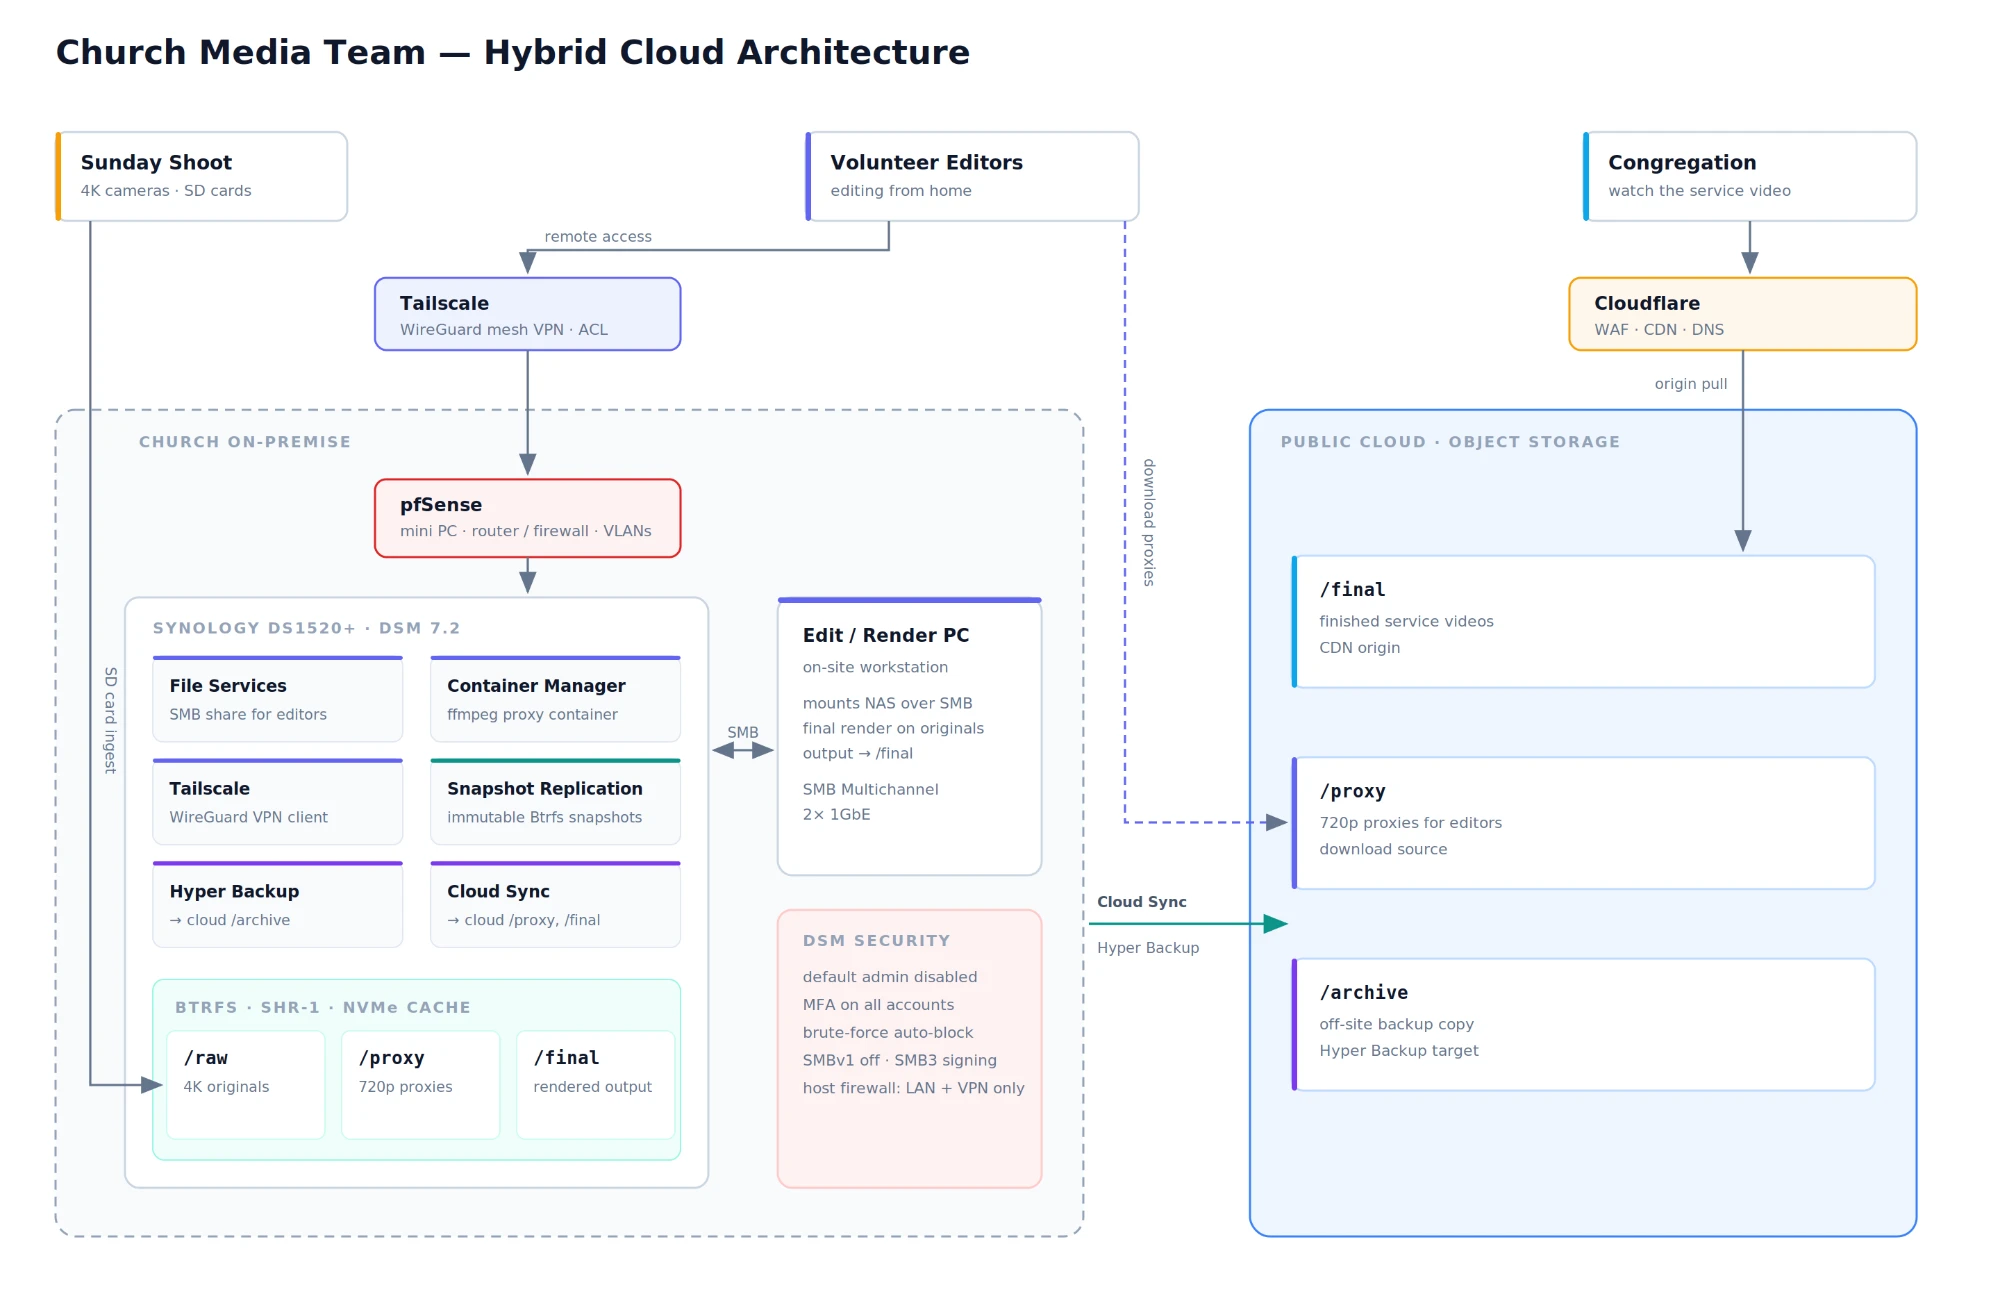The width and height of the screenshot is (2000, 1292).
Task: Click the '4K cameras · SD cards' subtitle
Action: point(166,191)
